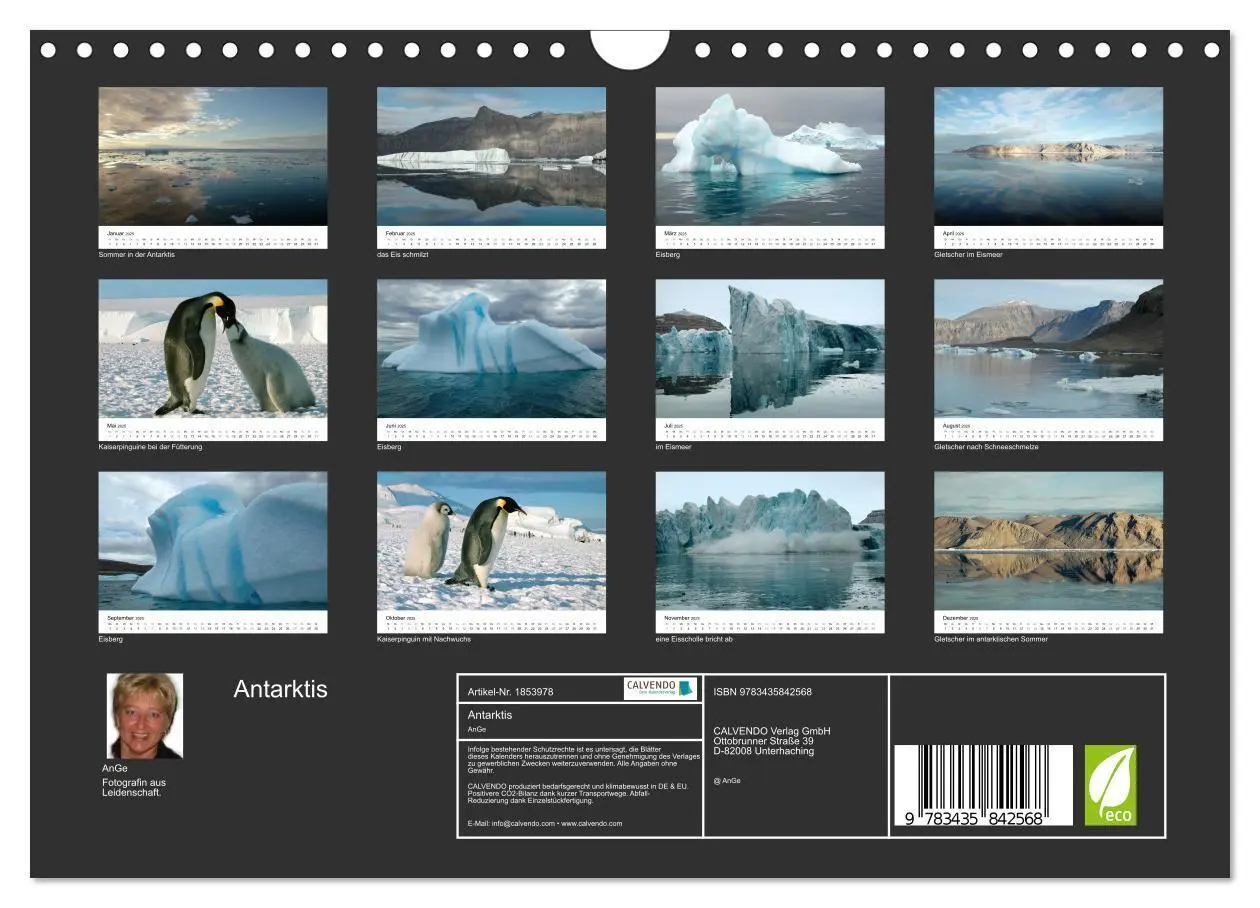Viewport: 1260px width, 908px height.
Task: Click the 'das Eis schmilzt' caption
Action: coord(403,255)
